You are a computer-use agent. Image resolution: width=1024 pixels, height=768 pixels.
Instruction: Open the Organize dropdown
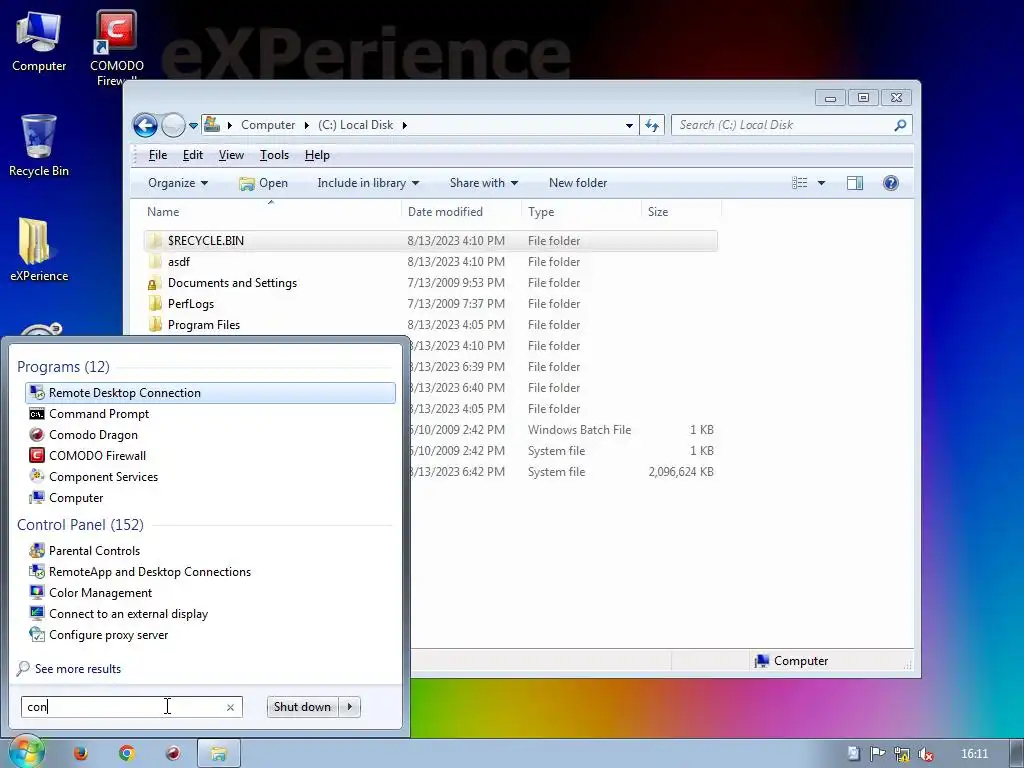(178, 183)
